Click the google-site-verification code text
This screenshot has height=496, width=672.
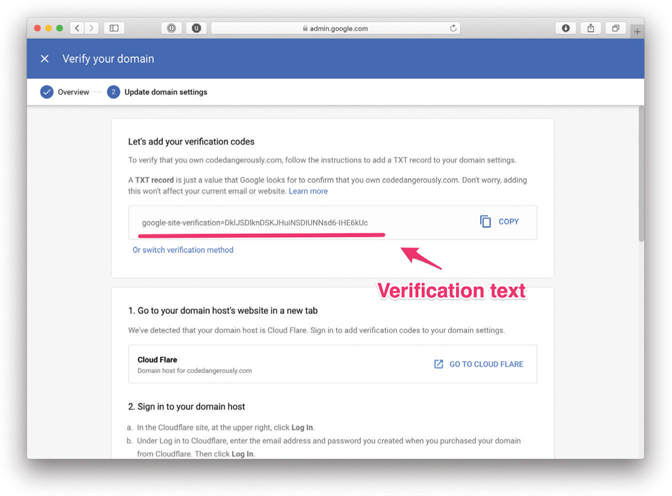tap(255, 222)
